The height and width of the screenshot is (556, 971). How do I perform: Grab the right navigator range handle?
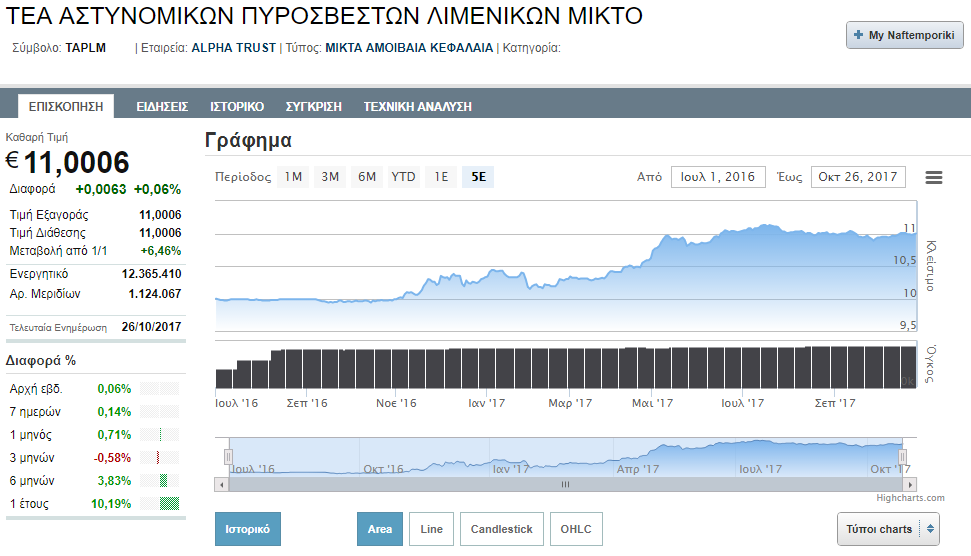(902, 457)
